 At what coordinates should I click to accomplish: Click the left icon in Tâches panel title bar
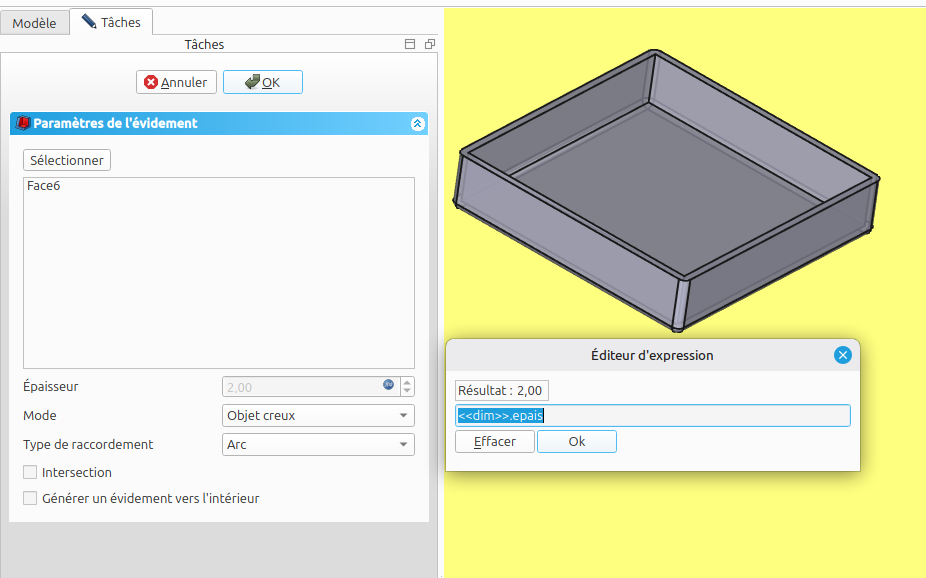tap(409, 45)
